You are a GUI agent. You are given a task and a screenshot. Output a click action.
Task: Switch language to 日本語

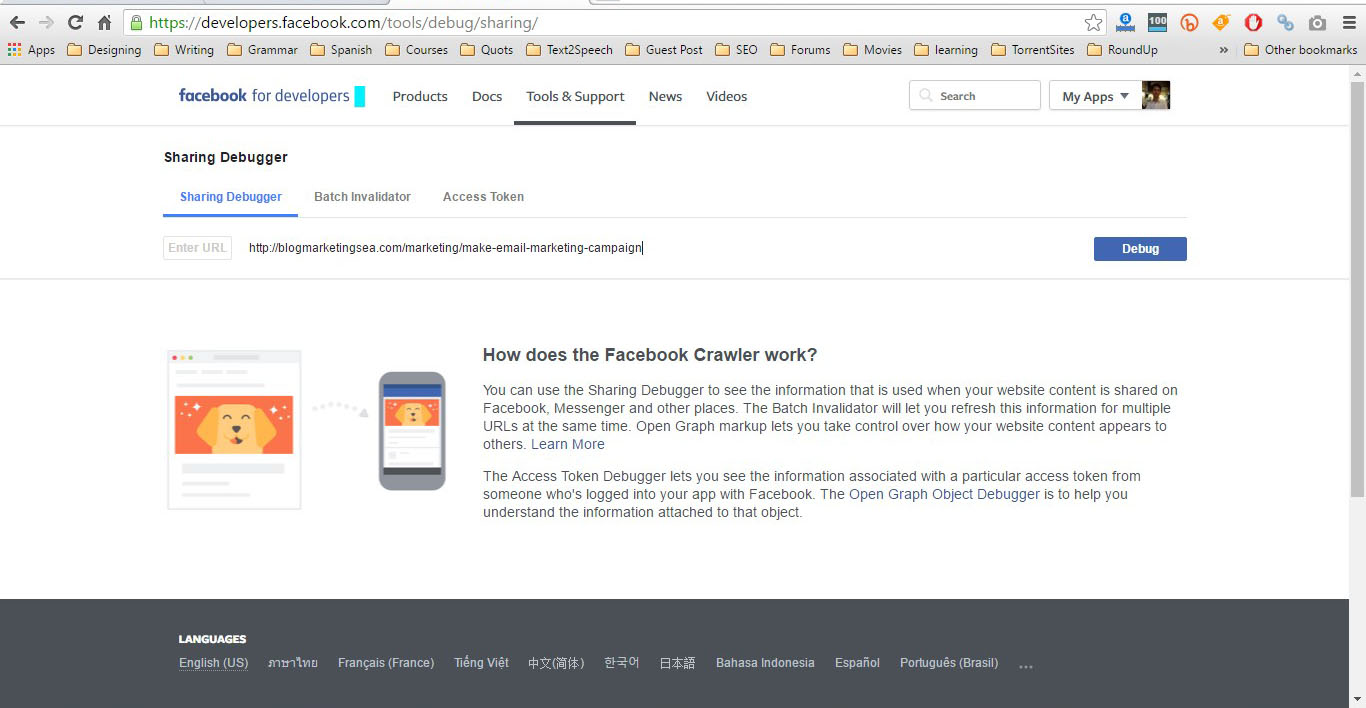pyautogui.click(x=677, y=663)
